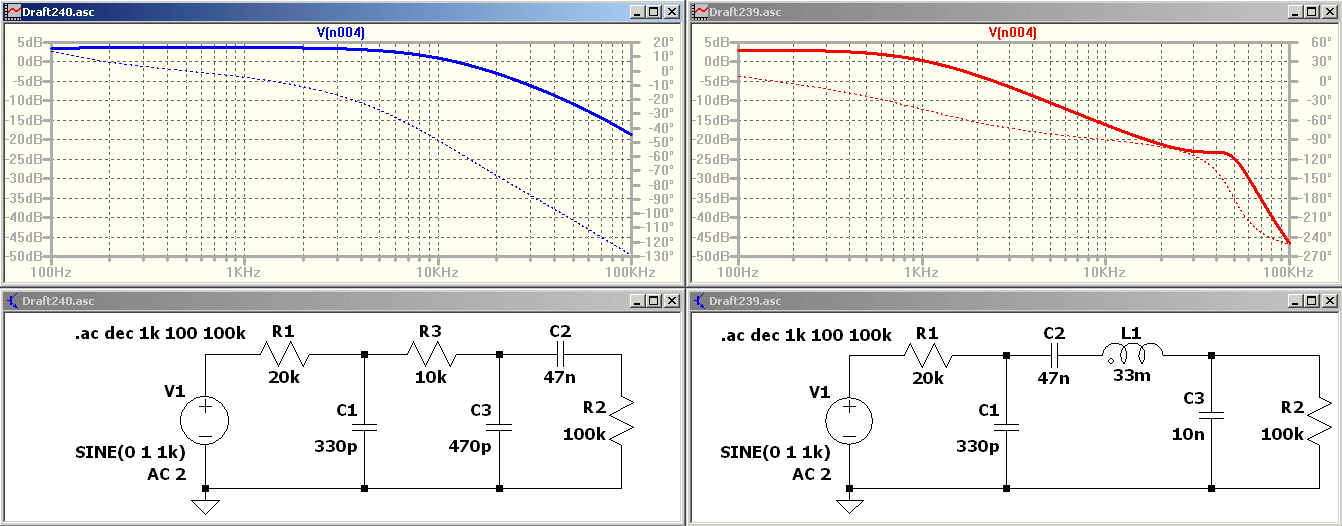Image resolution: width=1342 pixels, height=526 pixels.
Task: Click the ground symbol in Draft239 schematic
Action: 848,506
